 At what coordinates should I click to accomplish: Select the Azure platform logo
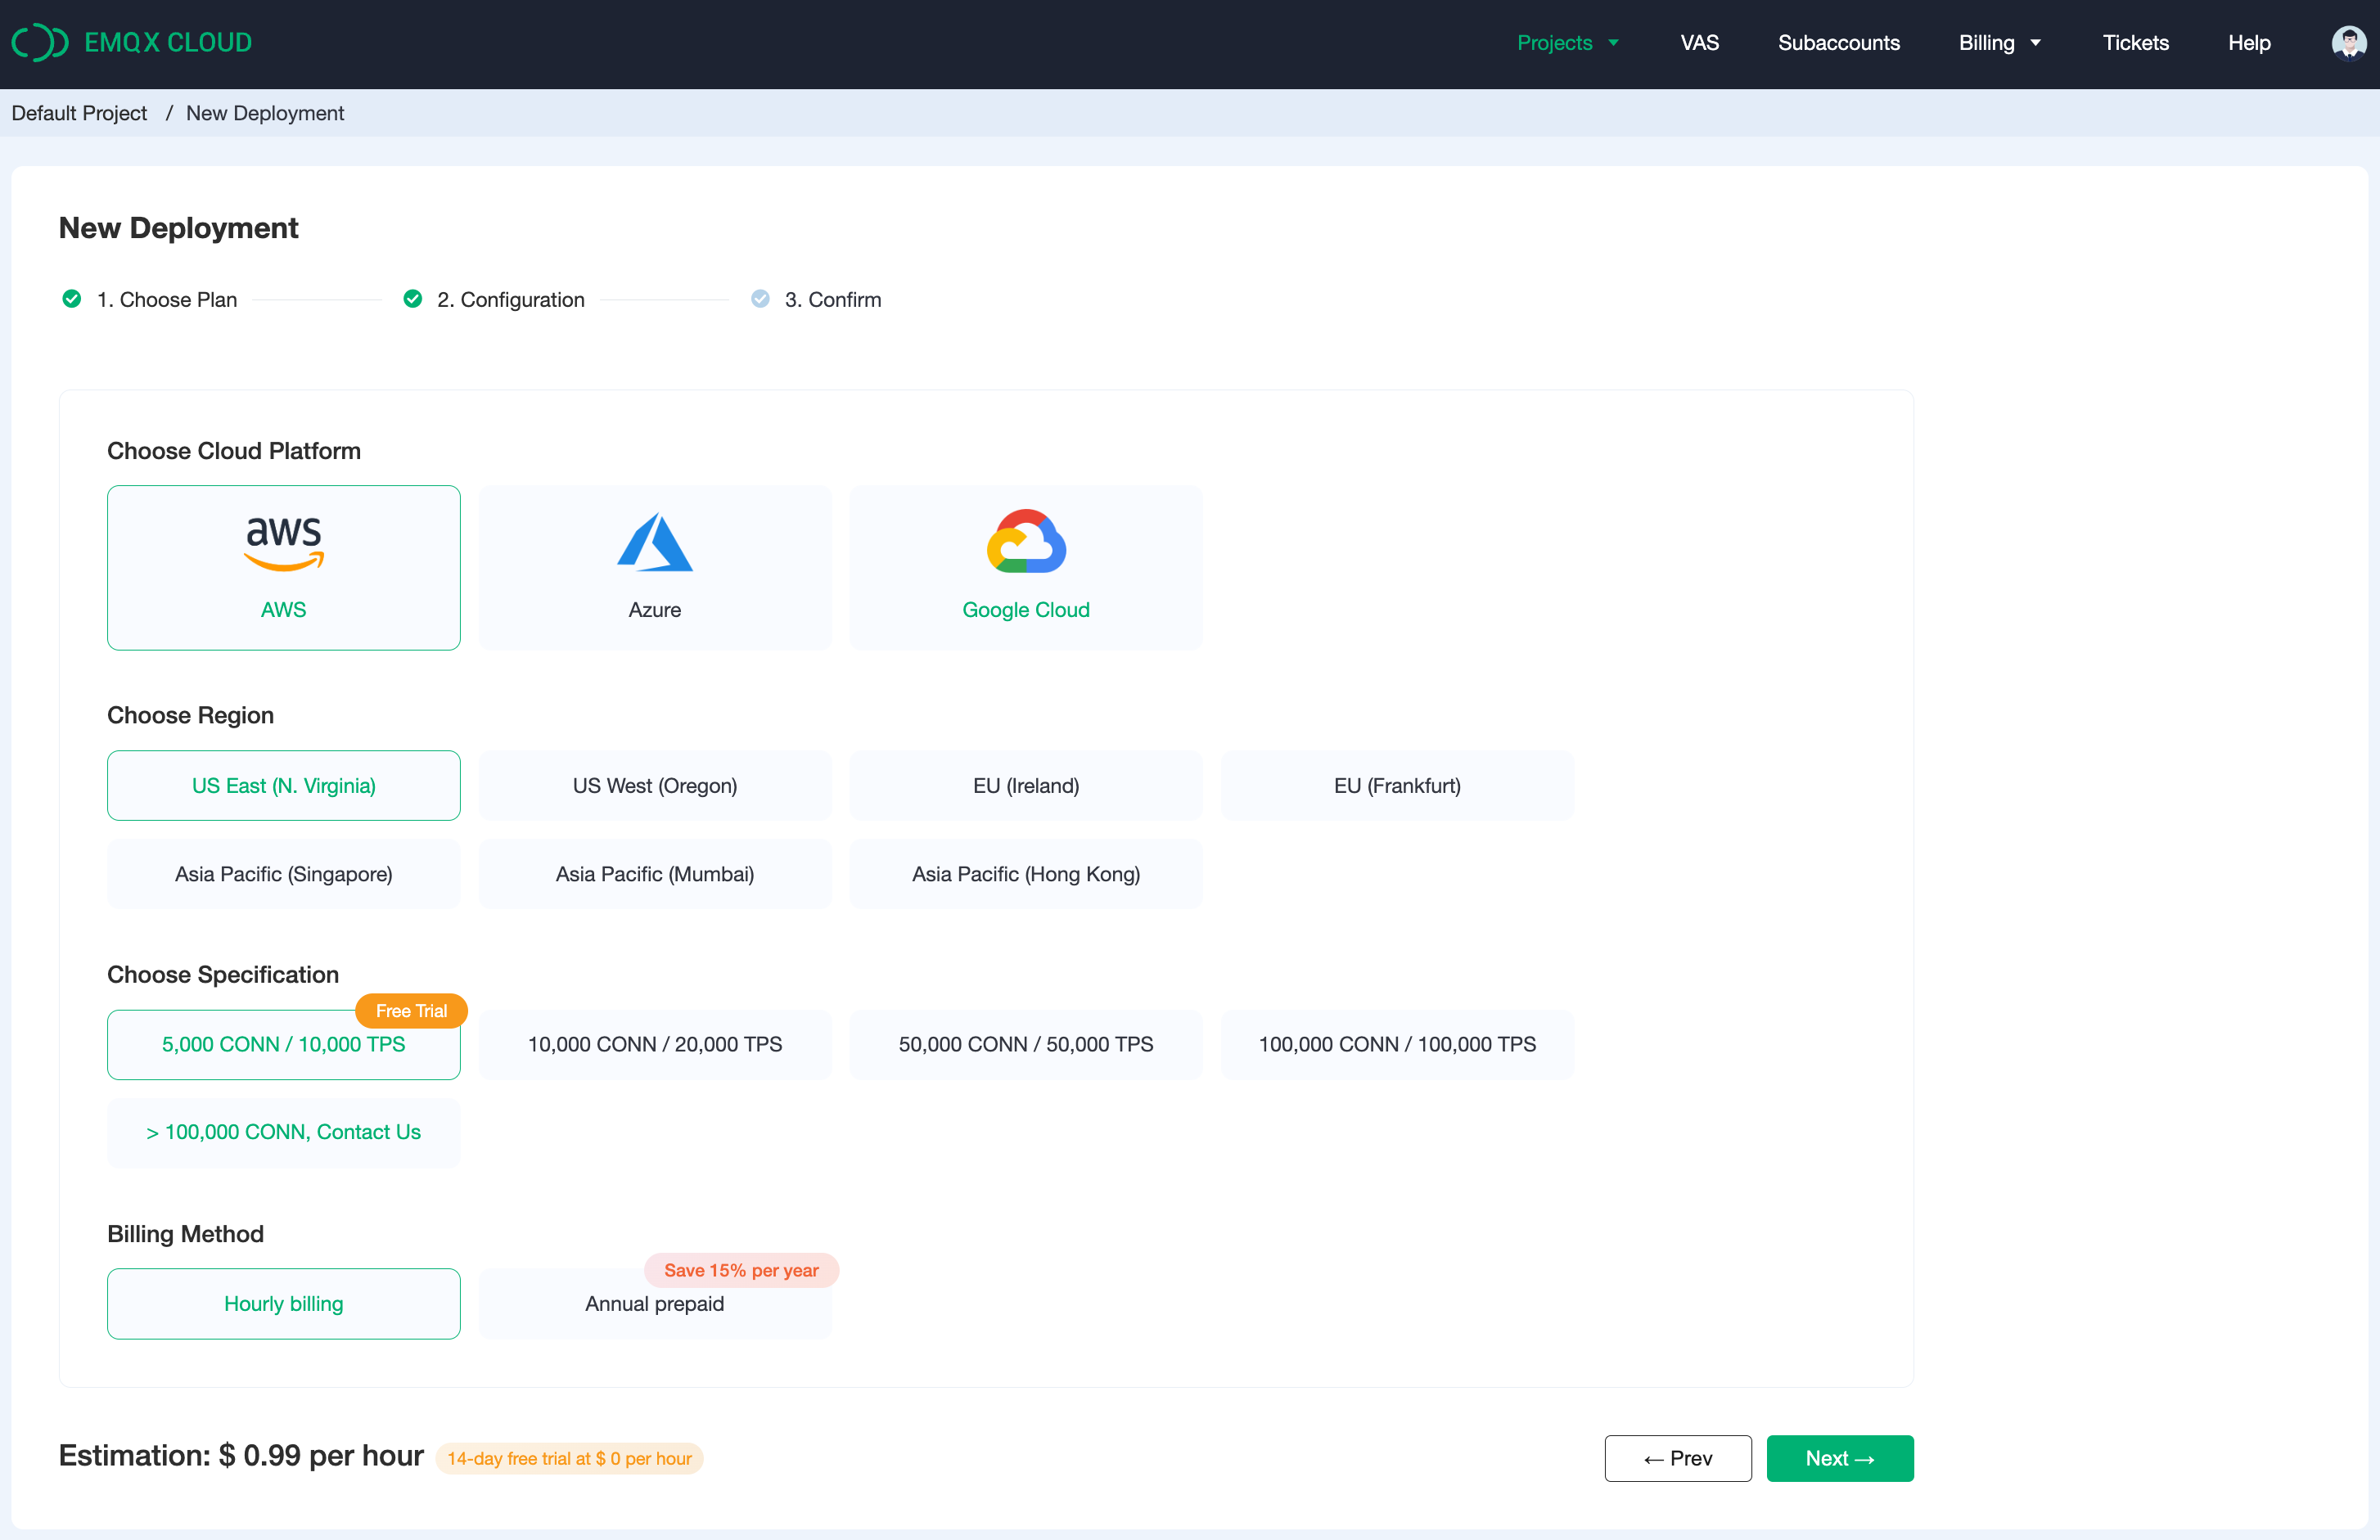coord(655,543)
